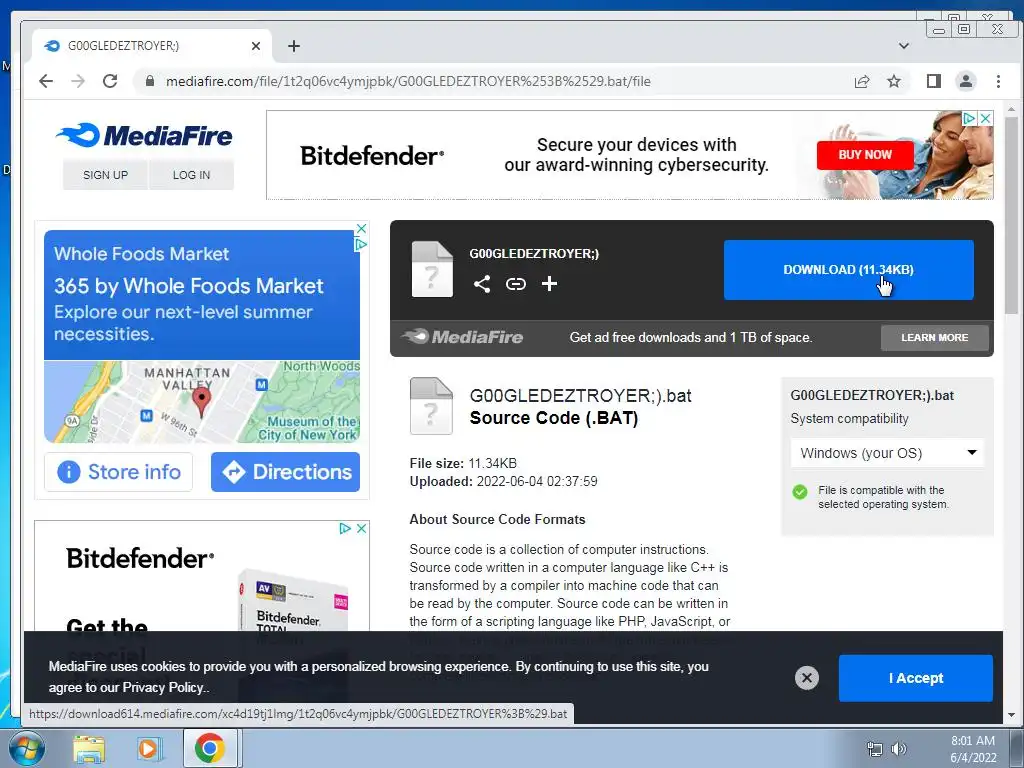
Task: Click the Store info button
Action: (118, 472)
